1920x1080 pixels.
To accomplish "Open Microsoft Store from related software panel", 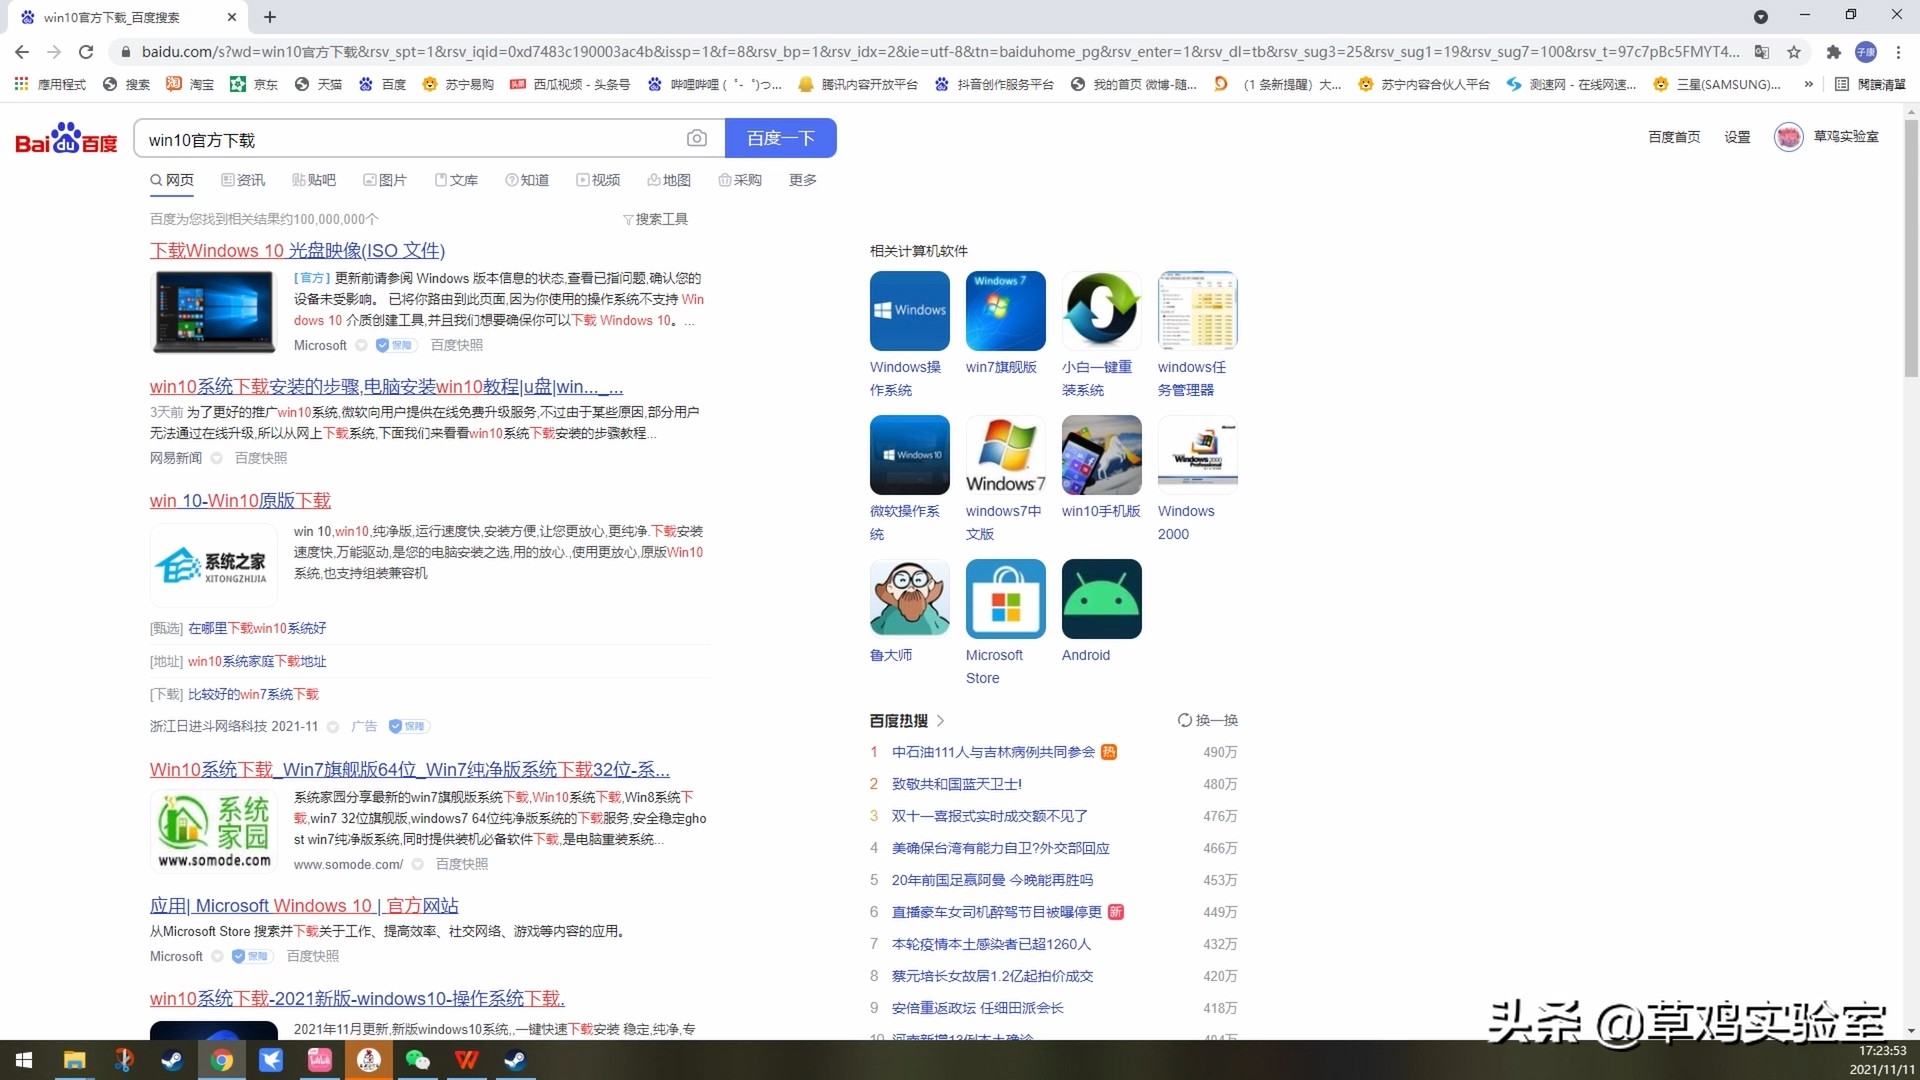I will 1005,598.
